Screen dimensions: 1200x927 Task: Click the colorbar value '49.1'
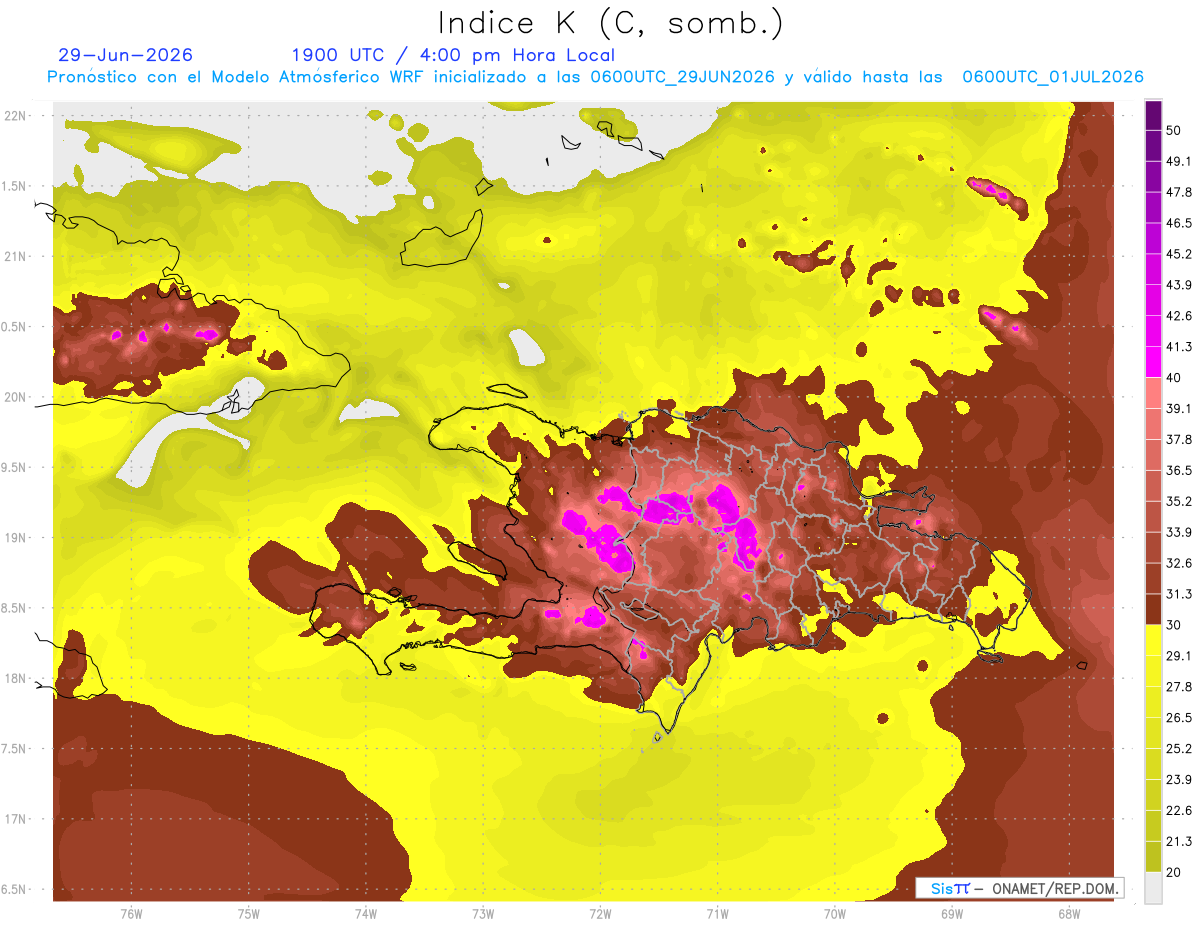[x=1179, y=161]
